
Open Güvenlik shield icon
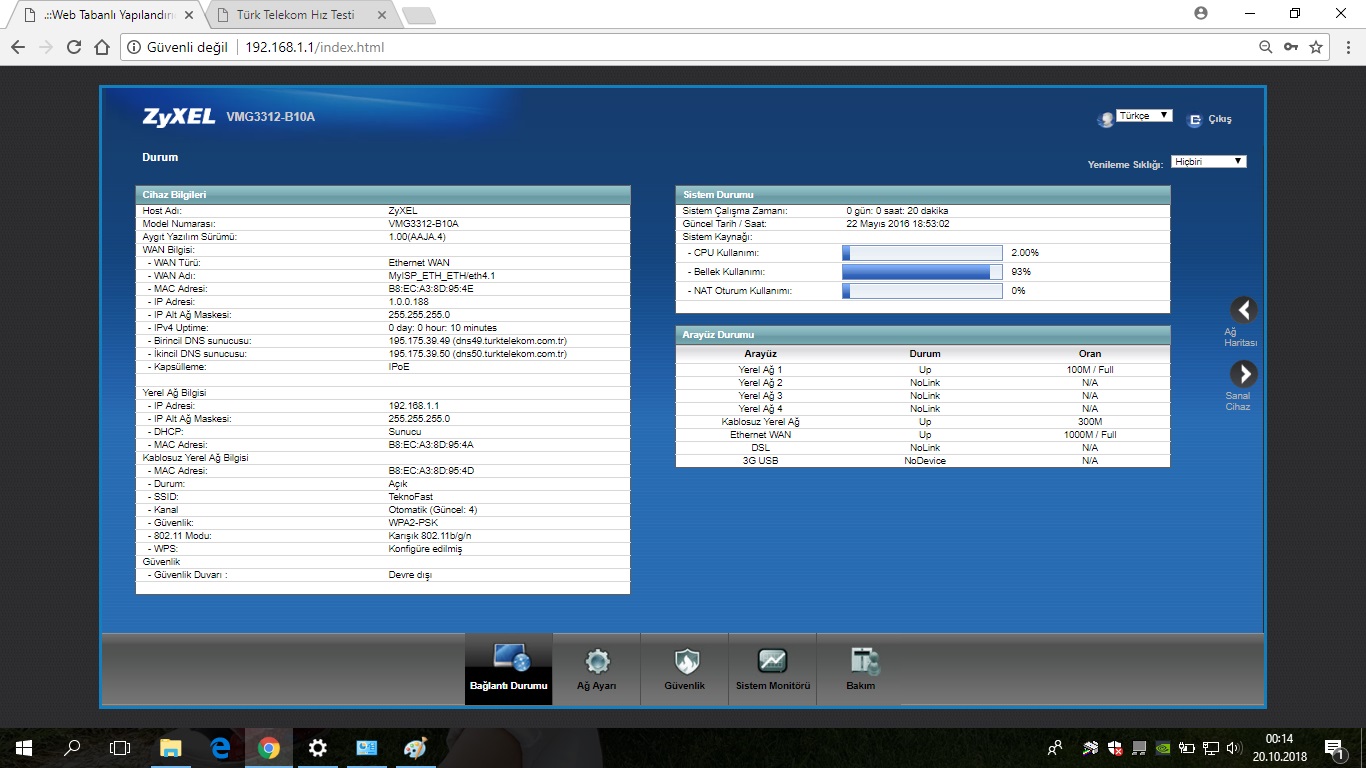point(686,661)
